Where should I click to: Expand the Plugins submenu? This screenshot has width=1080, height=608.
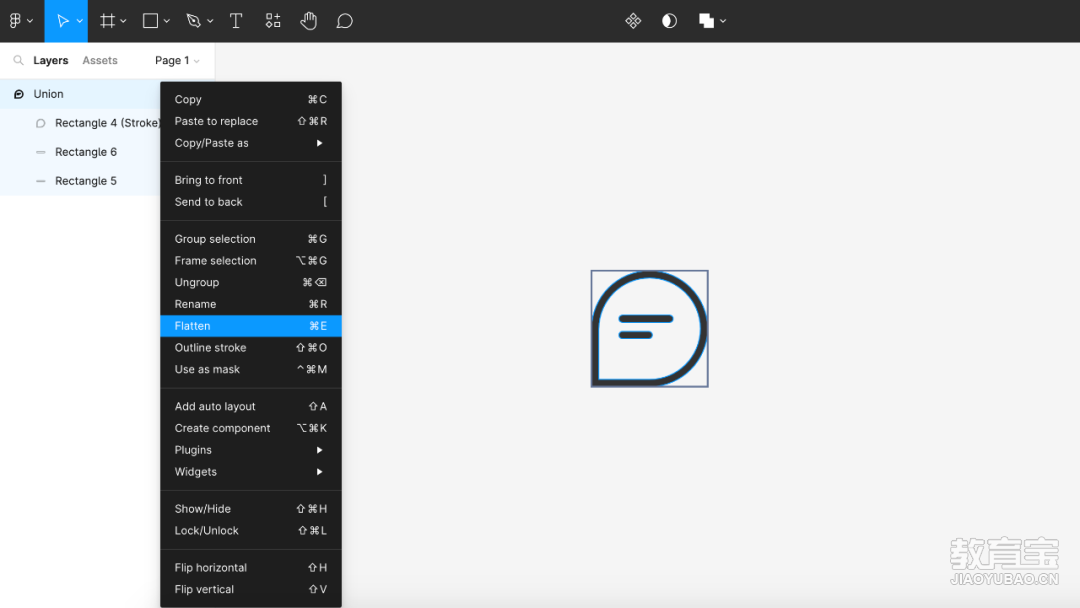251,450
